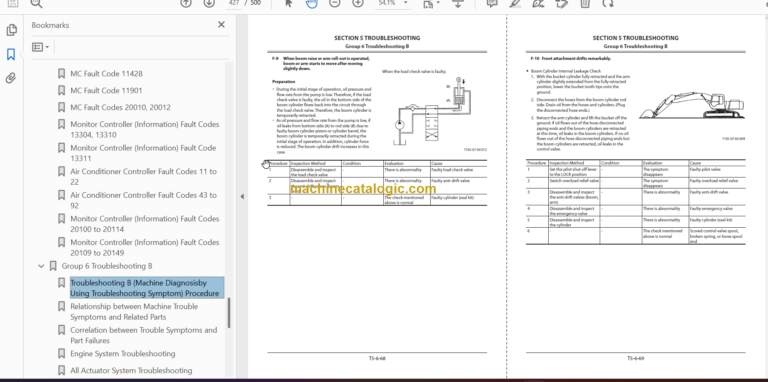This screenshot has width=768, height=382.
Task: Click 'Set the pilot shut-off lever' cell
Action: tap(574, 171)
